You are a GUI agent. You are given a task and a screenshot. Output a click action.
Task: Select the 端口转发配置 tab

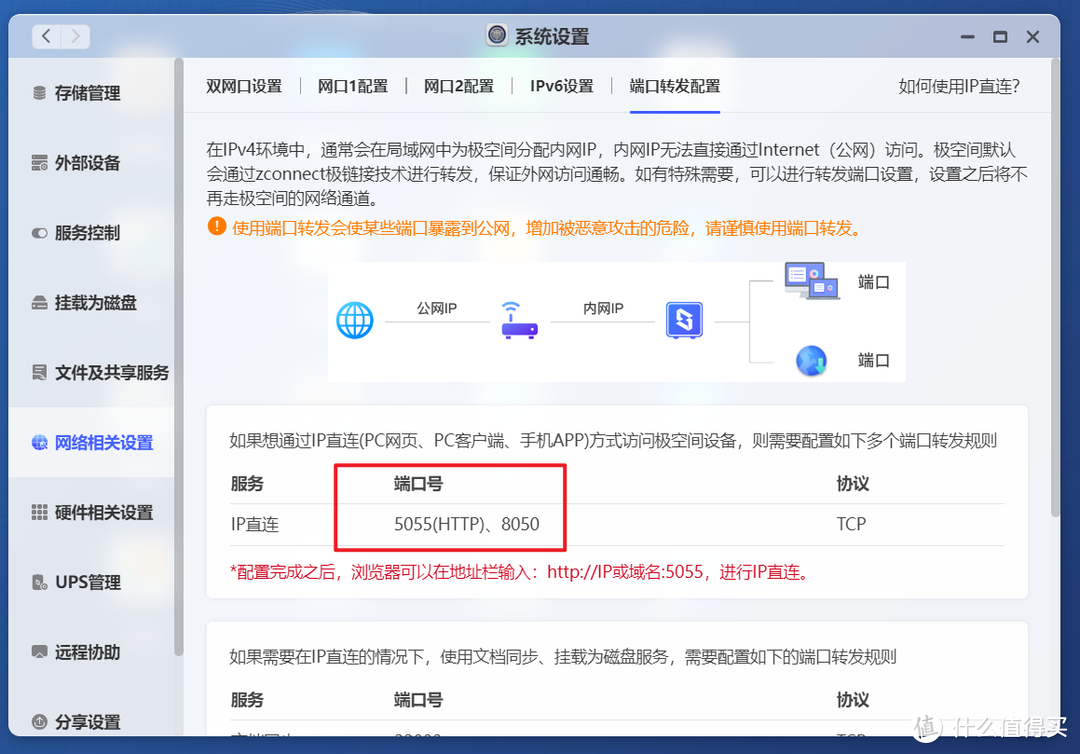(x=674, y=86)
